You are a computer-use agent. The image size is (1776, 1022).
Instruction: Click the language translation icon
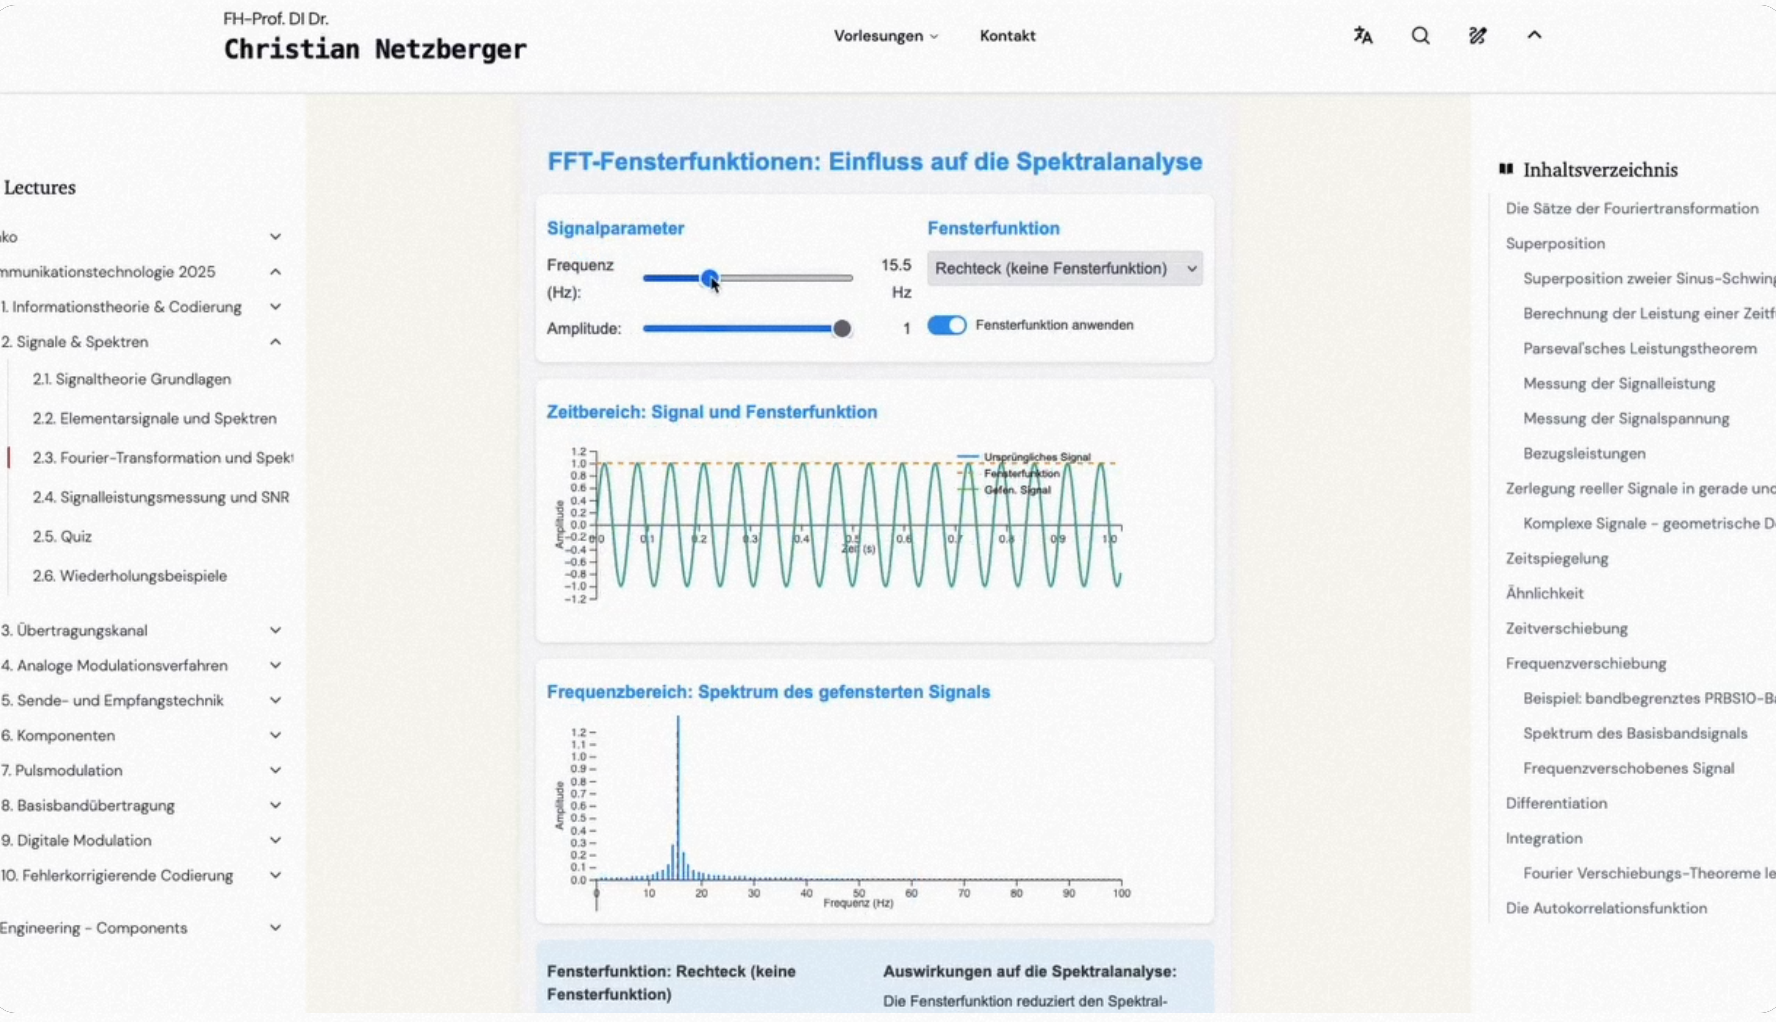[1363, 36]
